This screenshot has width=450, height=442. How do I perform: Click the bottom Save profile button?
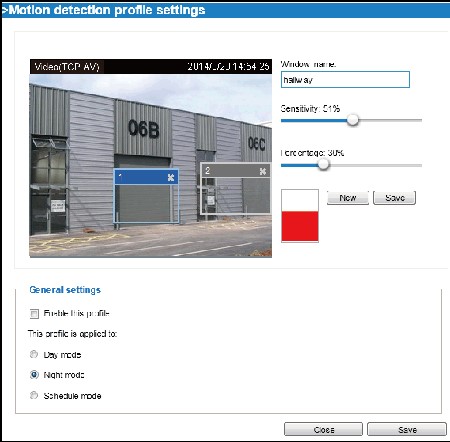pos(407,429)
